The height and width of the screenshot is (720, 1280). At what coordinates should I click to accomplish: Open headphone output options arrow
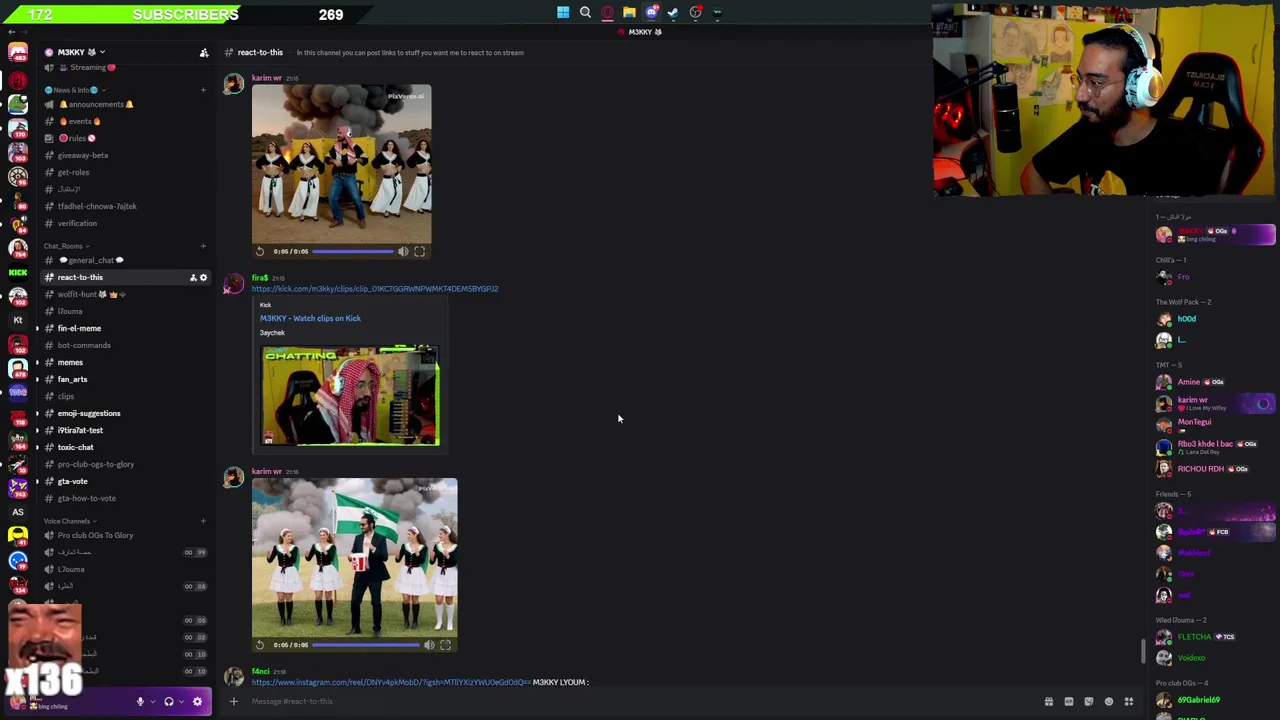click(x=181, y=701)
